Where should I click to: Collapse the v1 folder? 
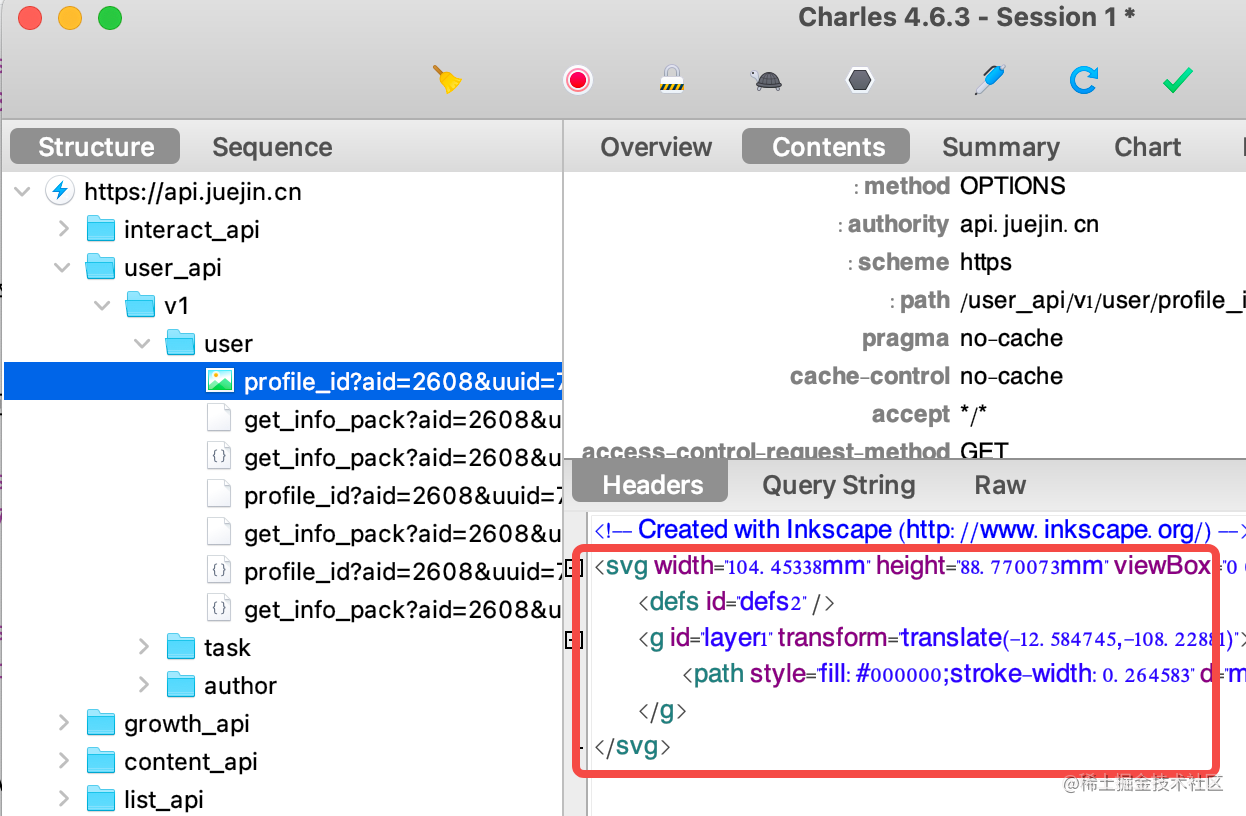(x=103, y=305)
